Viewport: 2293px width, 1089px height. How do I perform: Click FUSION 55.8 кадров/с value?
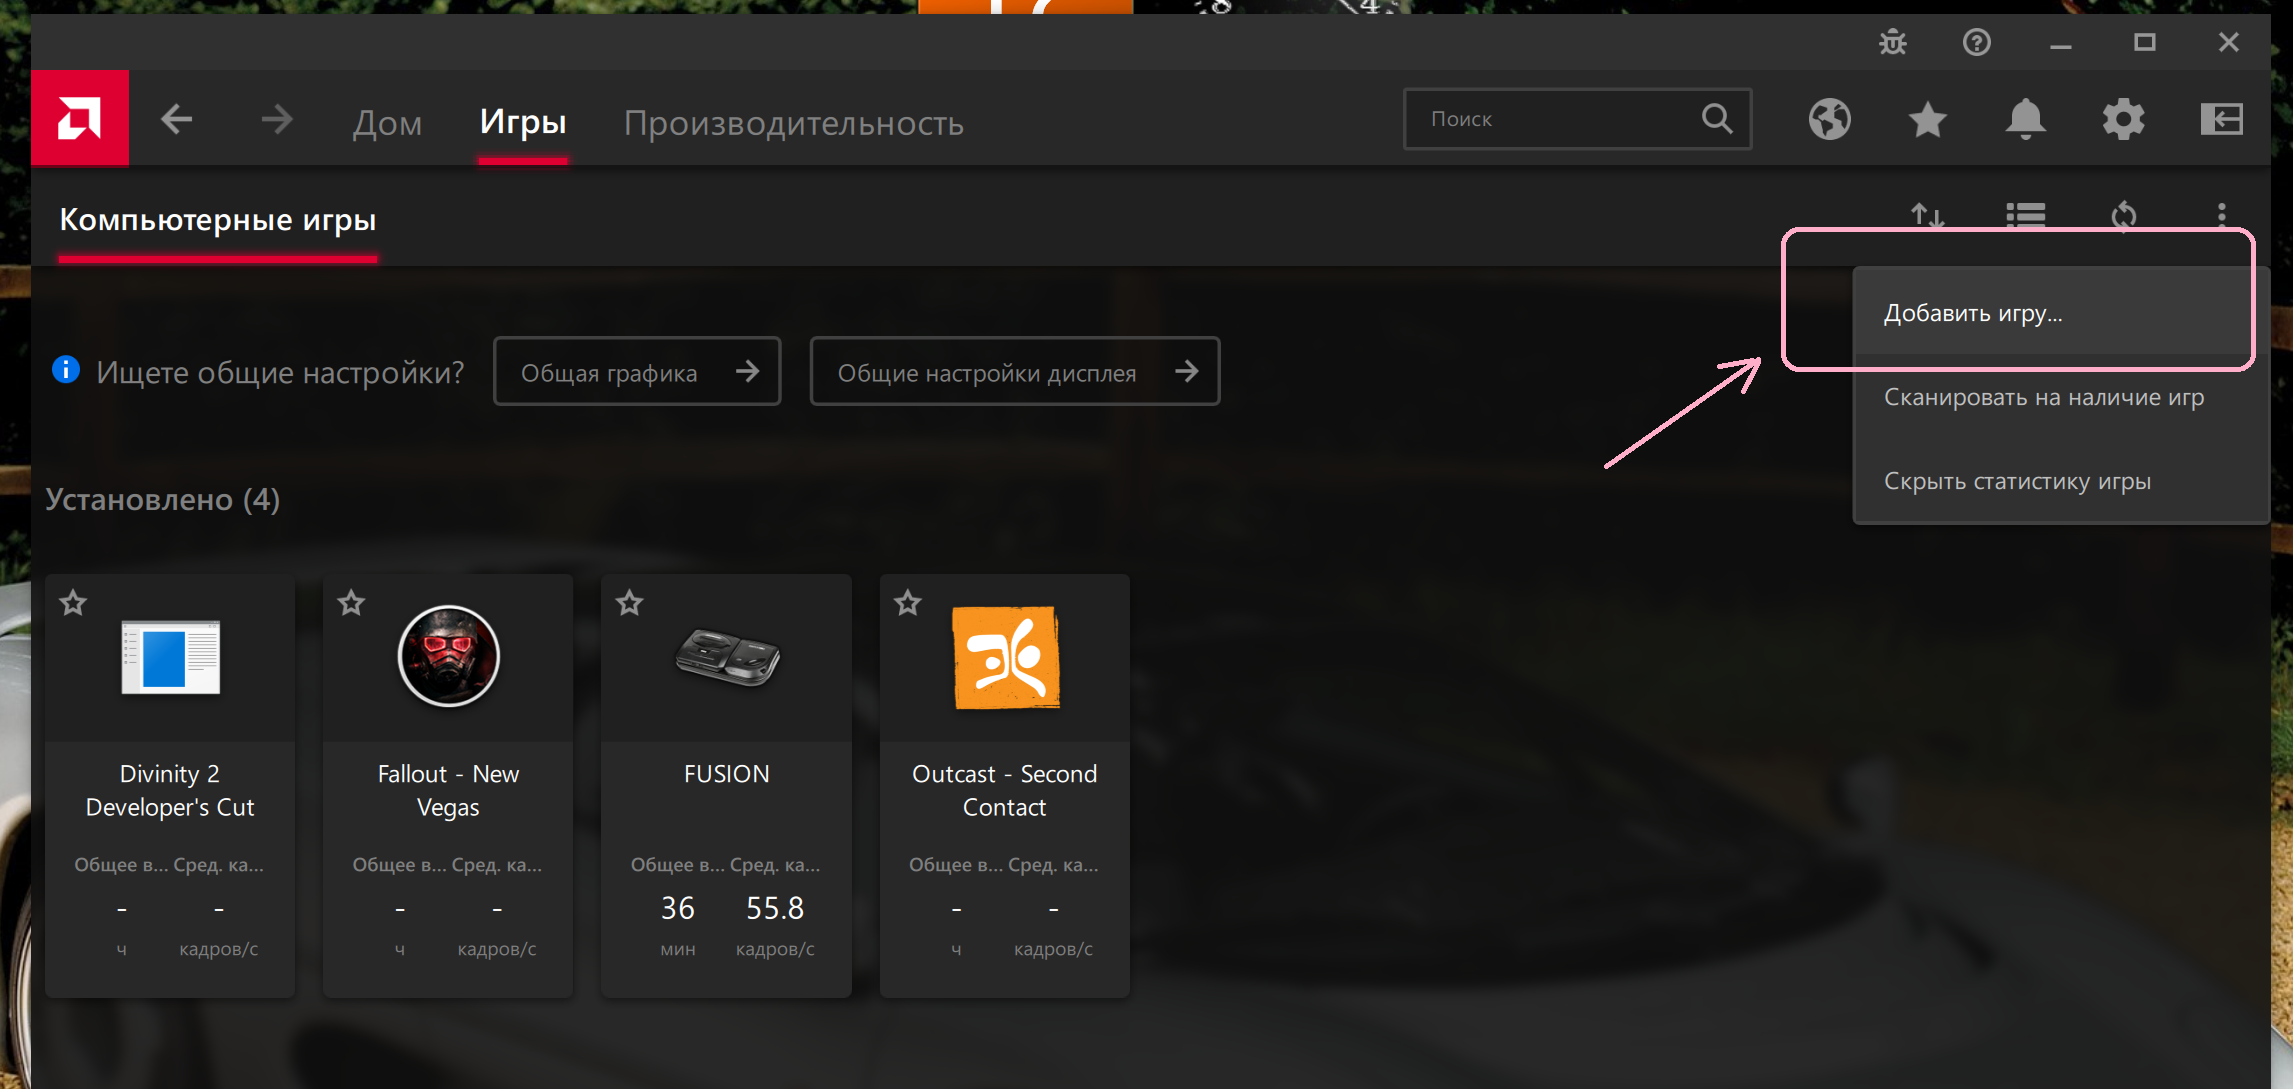775,908
